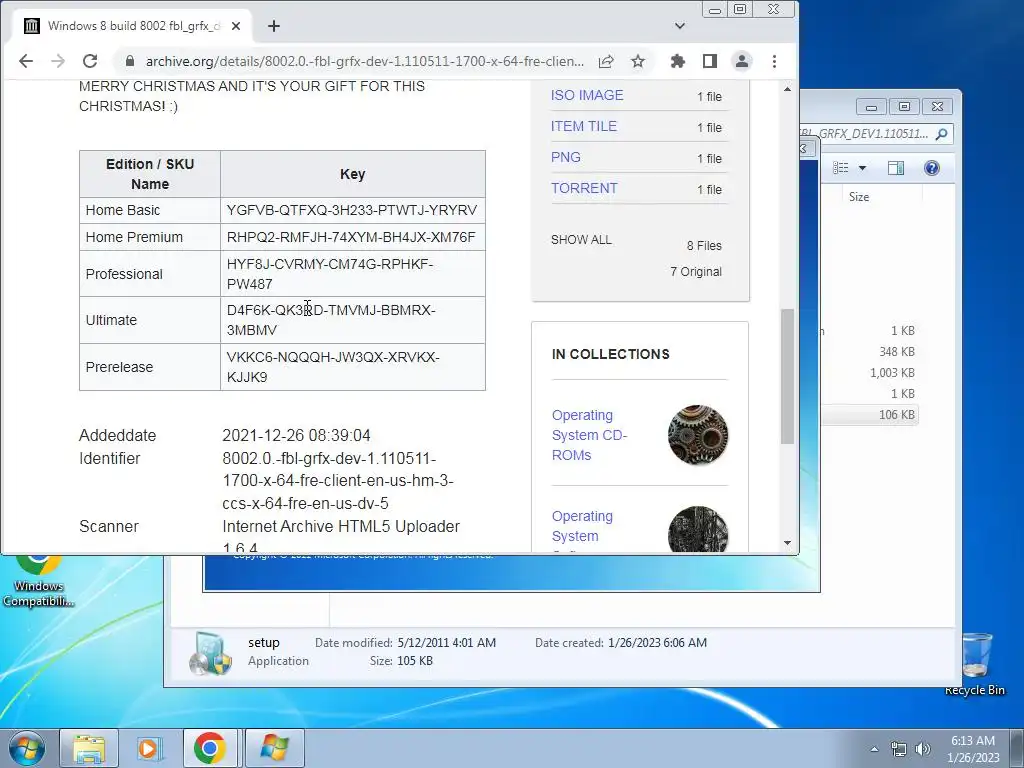
Task: Open Chrome extensions puzzle icon
Action: pyautogui.click(x=678, y=61)
